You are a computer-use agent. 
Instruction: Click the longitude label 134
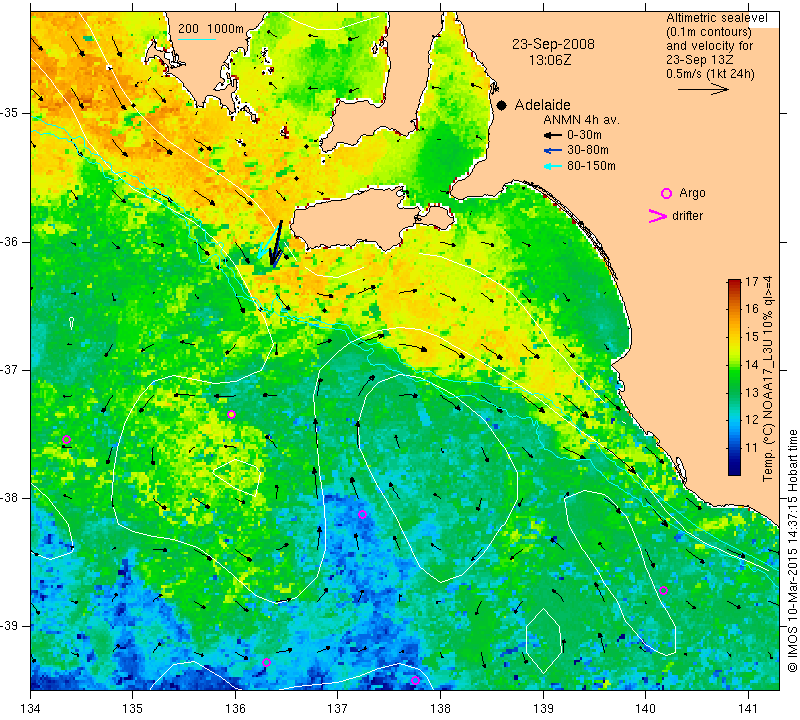[x=31, y=708]
